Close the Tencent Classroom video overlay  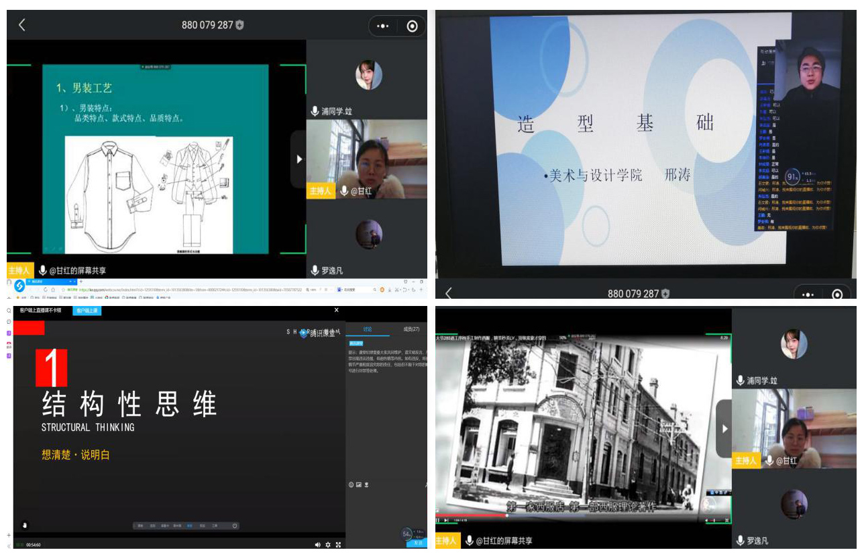pyautogui.click(x=336, y=311)
